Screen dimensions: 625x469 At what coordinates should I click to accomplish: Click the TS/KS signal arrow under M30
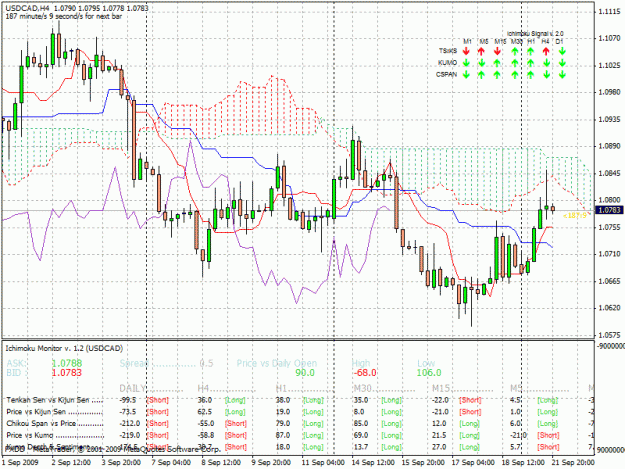pyautogui.click(x=515, y=51)
